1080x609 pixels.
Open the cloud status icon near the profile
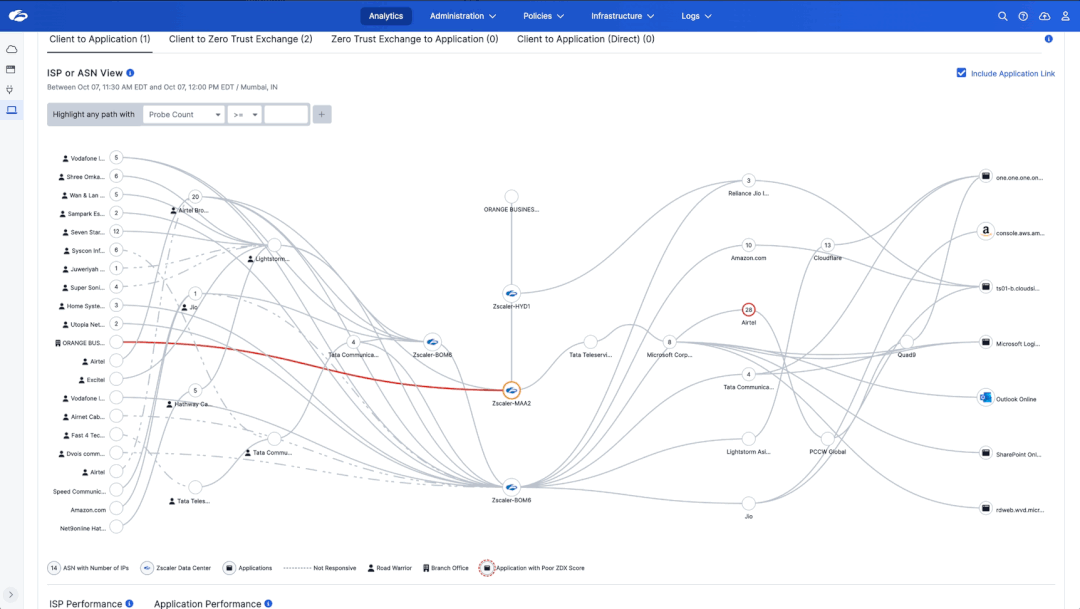click(x=1042, y=16)
